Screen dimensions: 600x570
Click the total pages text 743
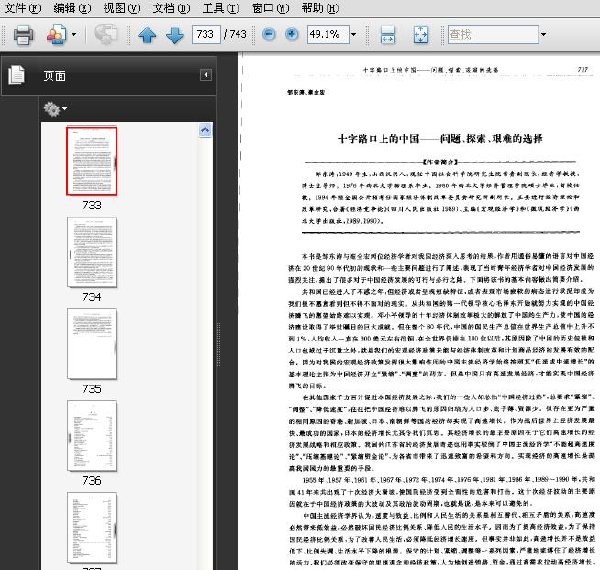[238, 34]
